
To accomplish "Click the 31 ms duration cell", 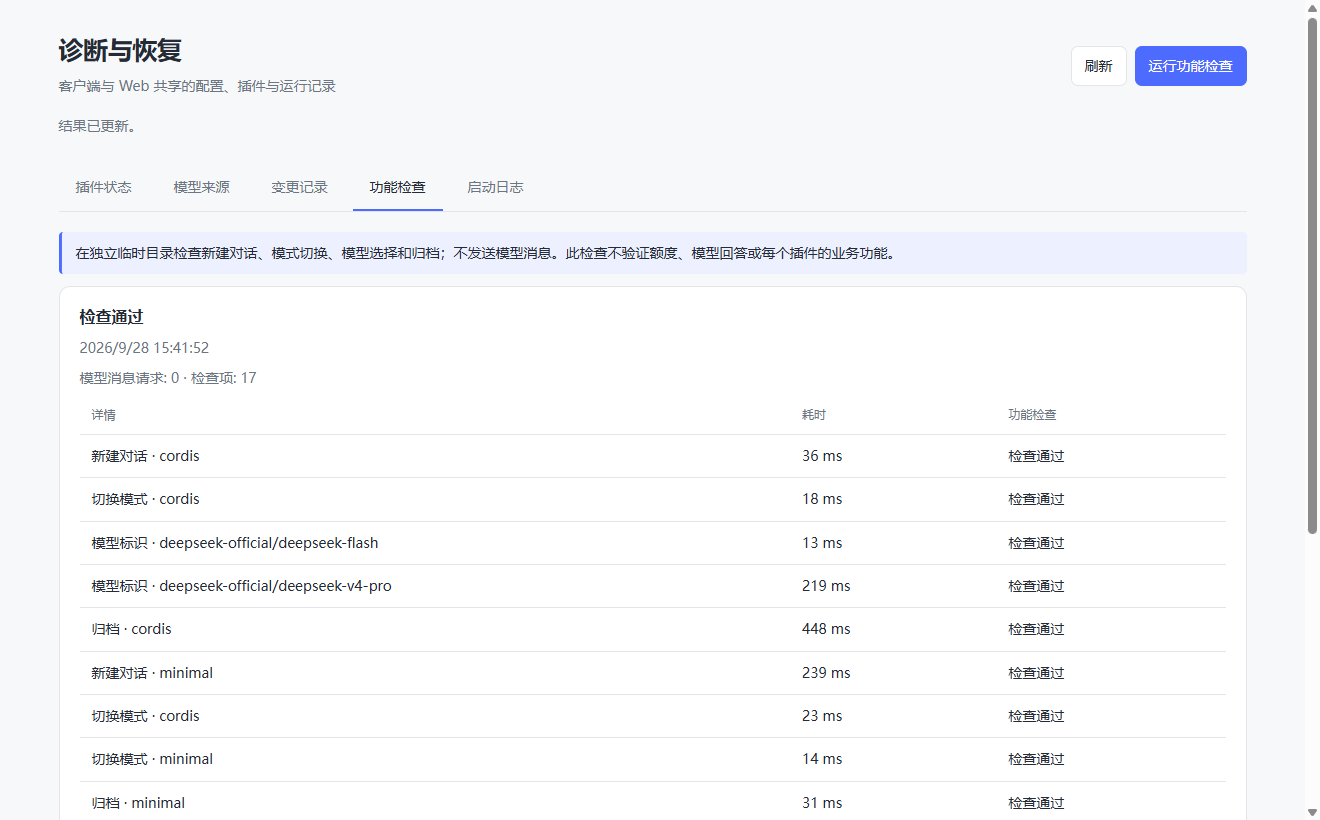I will coord(822,803).
